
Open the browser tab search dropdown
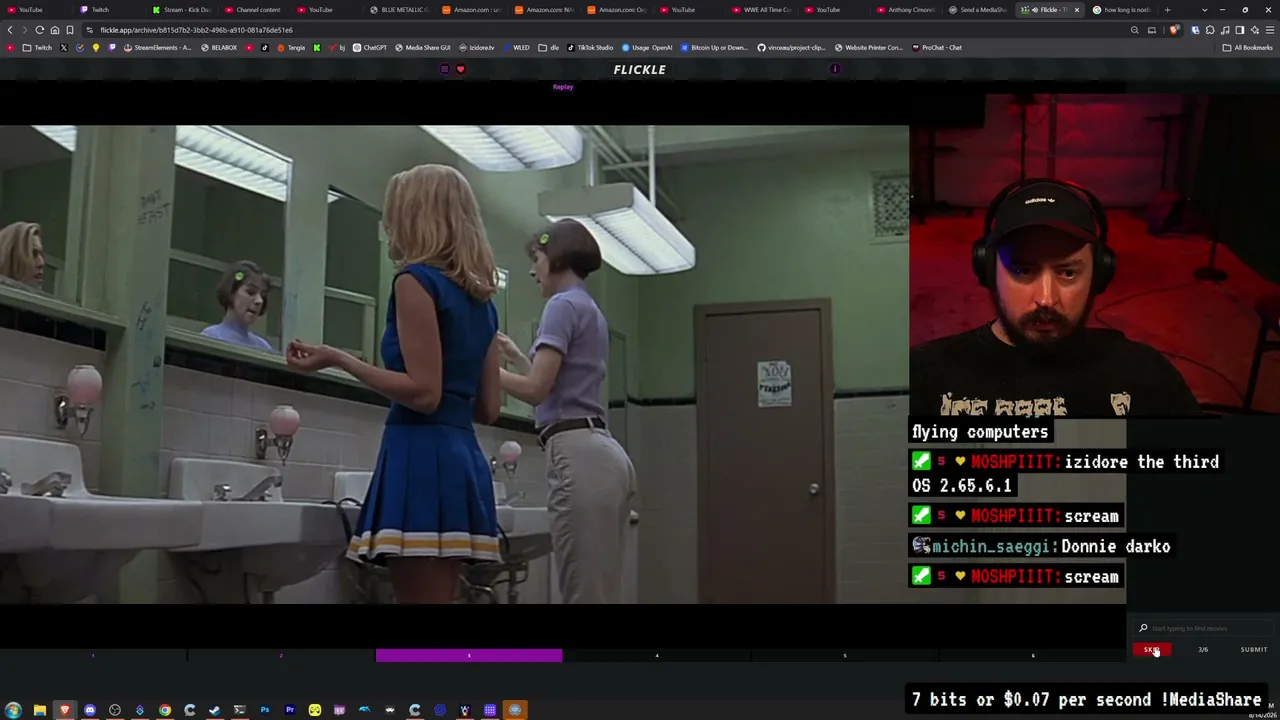1205,10
